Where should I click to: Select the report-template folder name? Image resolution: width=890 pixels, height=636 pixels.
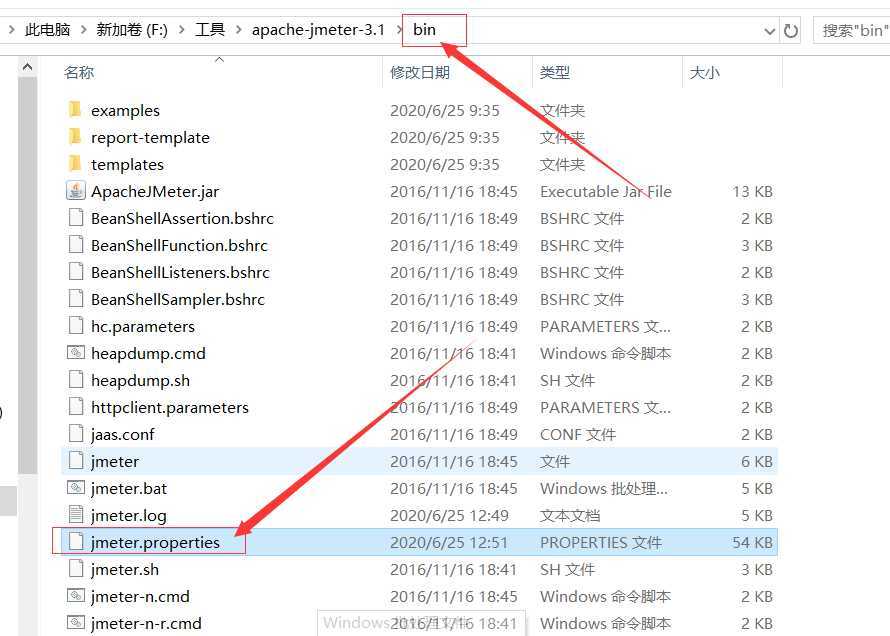(150, 138)
